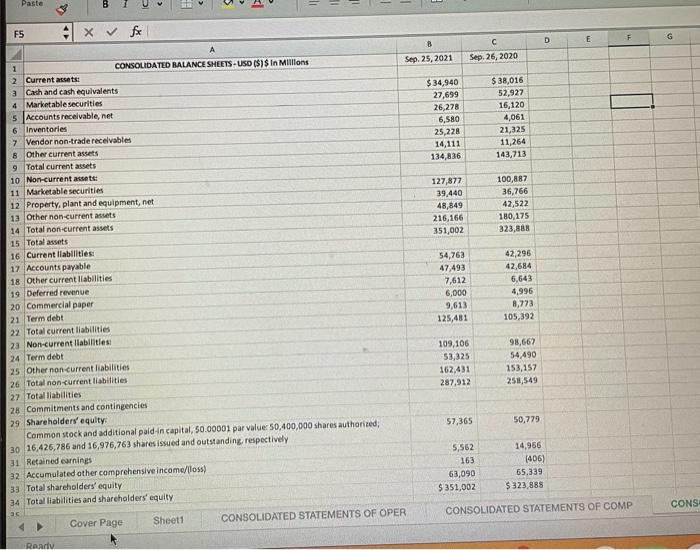Viewport: 700px width, 550px height.
Task: Open the font color dropdown arrow
Action: [x=271, y=3]
